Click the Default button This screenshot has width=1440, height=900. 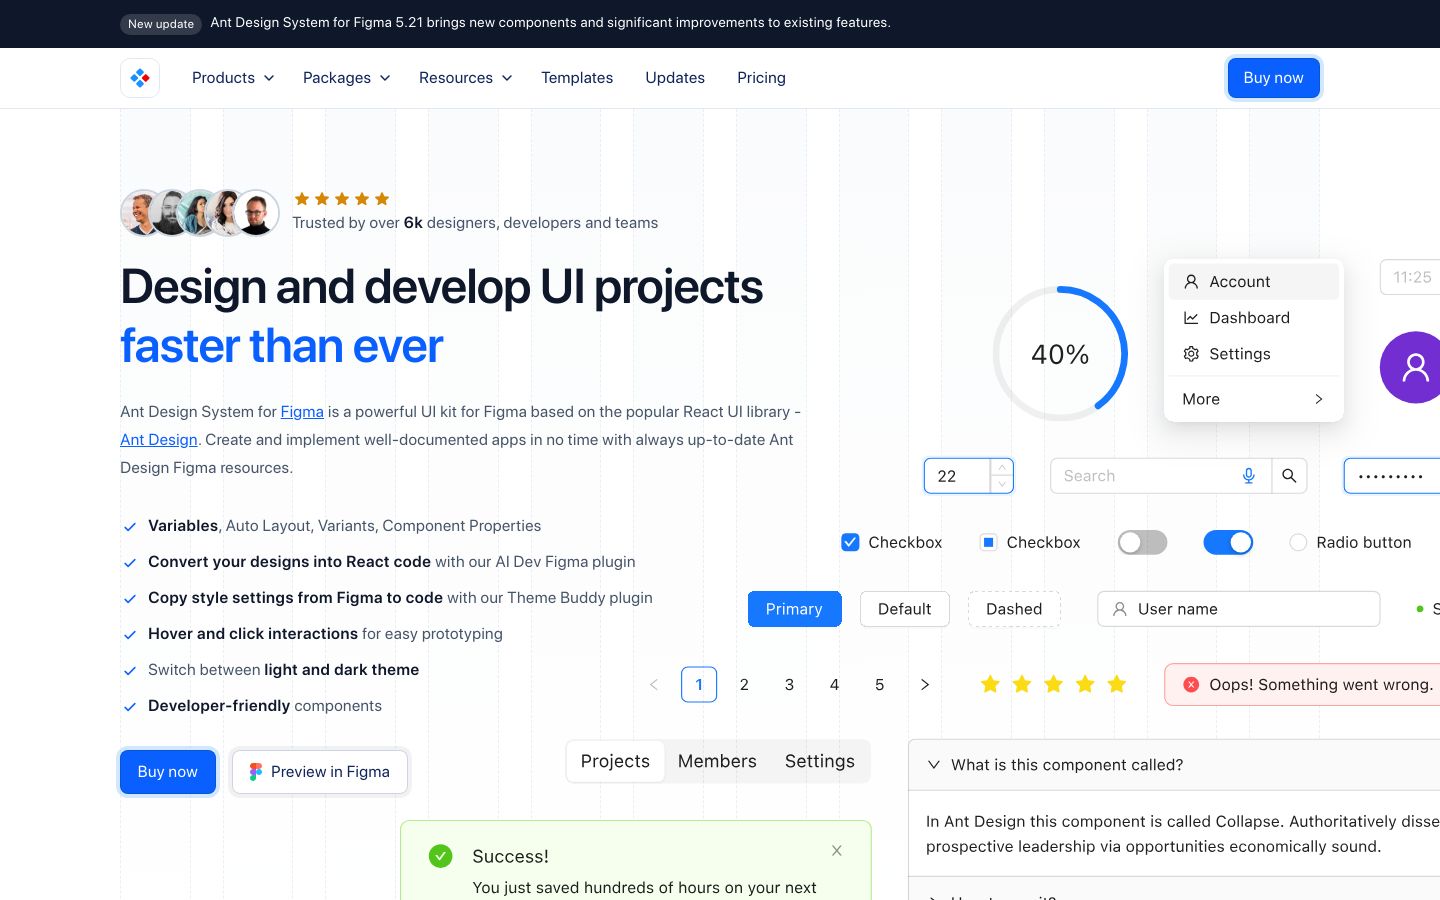tap(904, 609)
